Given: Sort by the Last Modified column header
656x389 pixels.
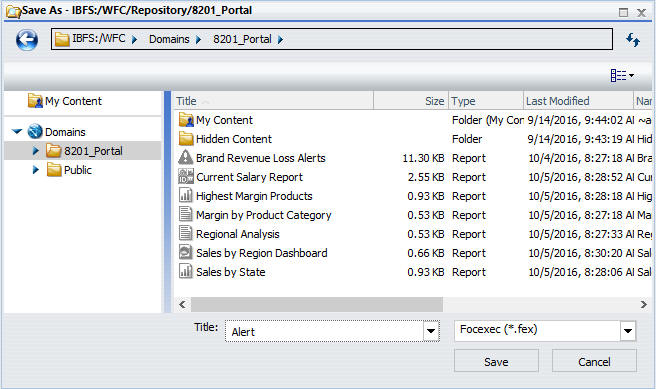Looking at the screenshot, I should [578, 101].
